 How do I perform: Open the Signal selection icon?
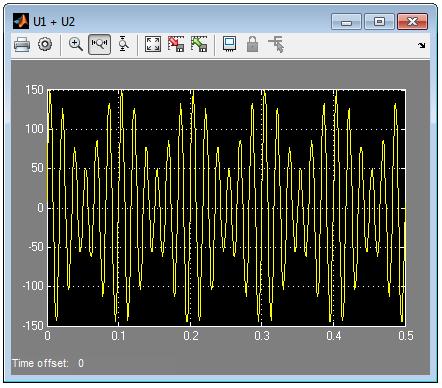pyautogui.click(x=276, y=44)
